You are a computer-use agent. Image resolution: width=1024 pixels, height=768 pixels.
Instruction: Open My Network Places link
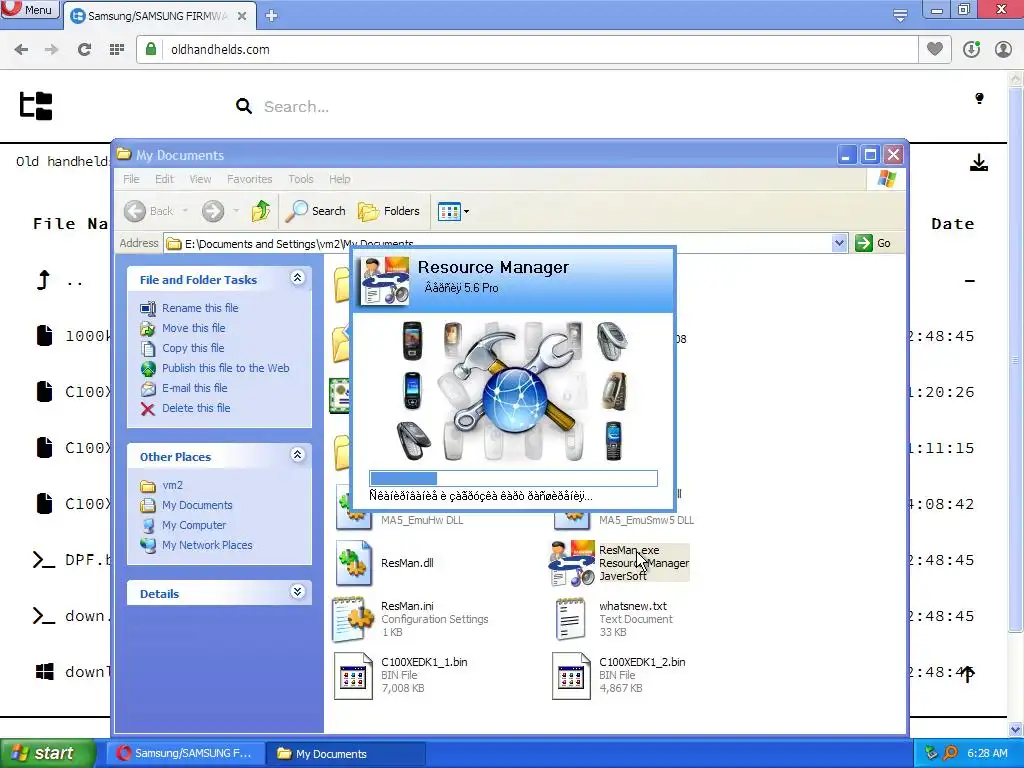tap(207, 545)
